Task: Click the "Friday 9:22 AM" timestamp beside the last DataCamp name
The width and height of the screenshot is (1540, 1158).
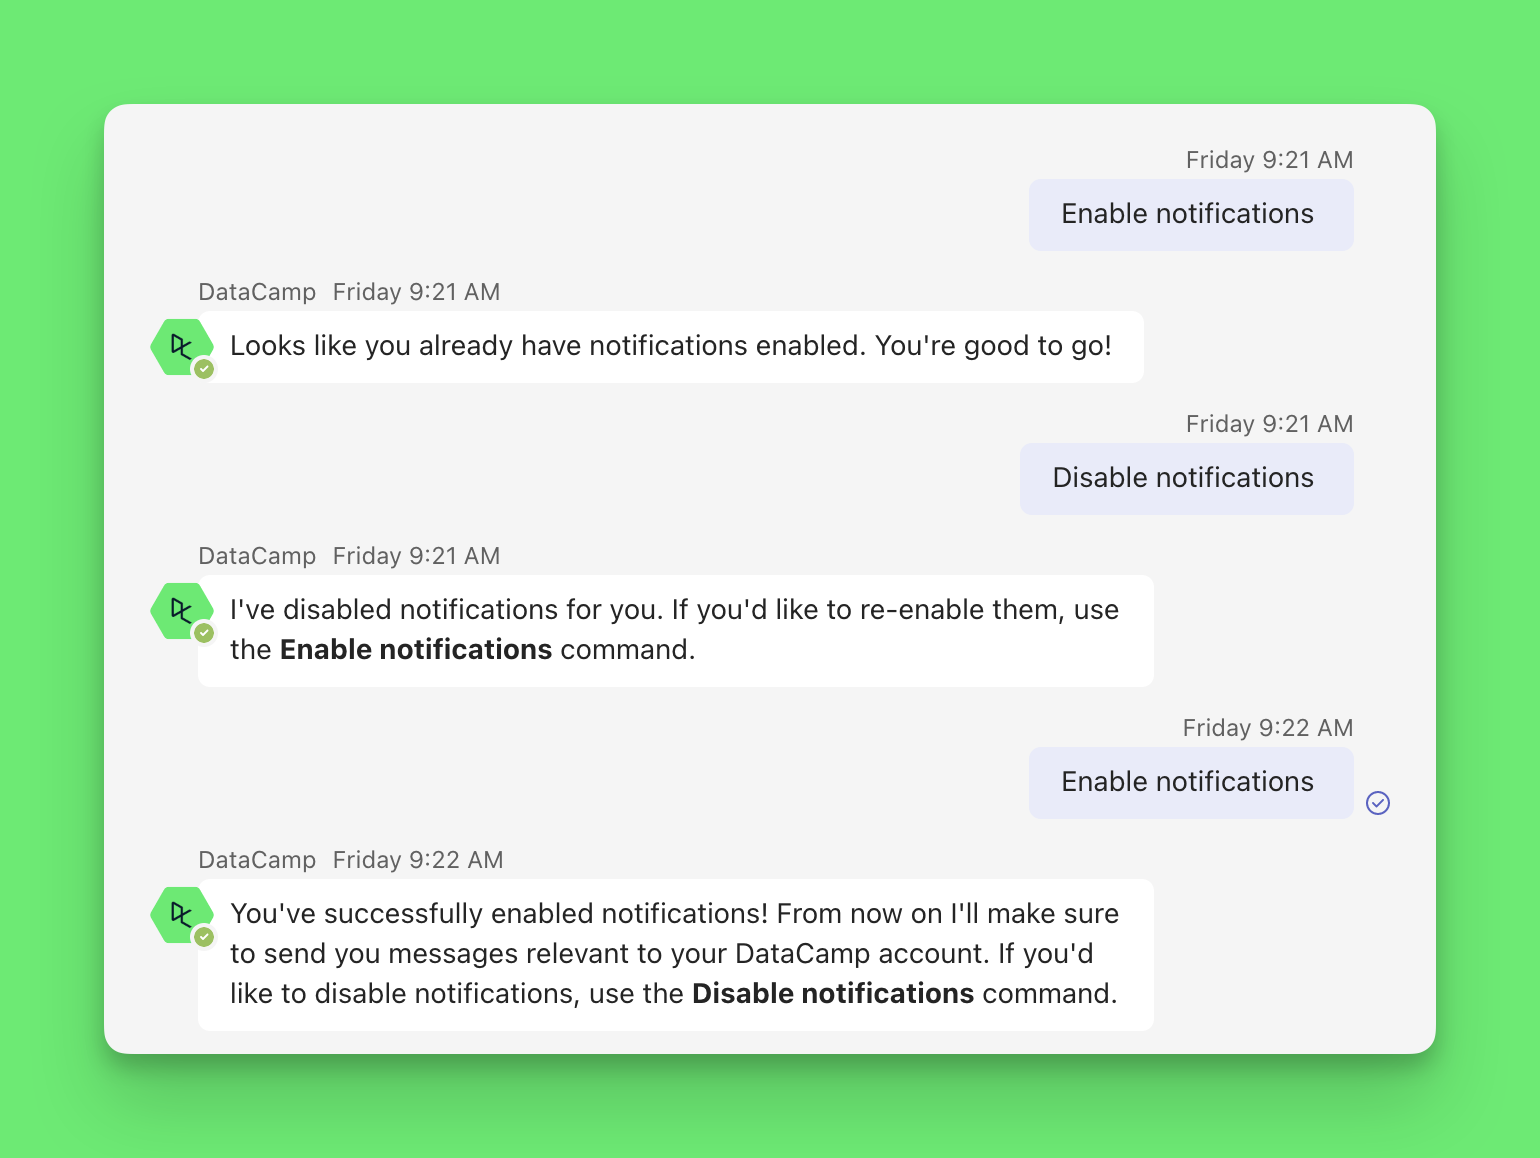Action: [x=418, y=860]
